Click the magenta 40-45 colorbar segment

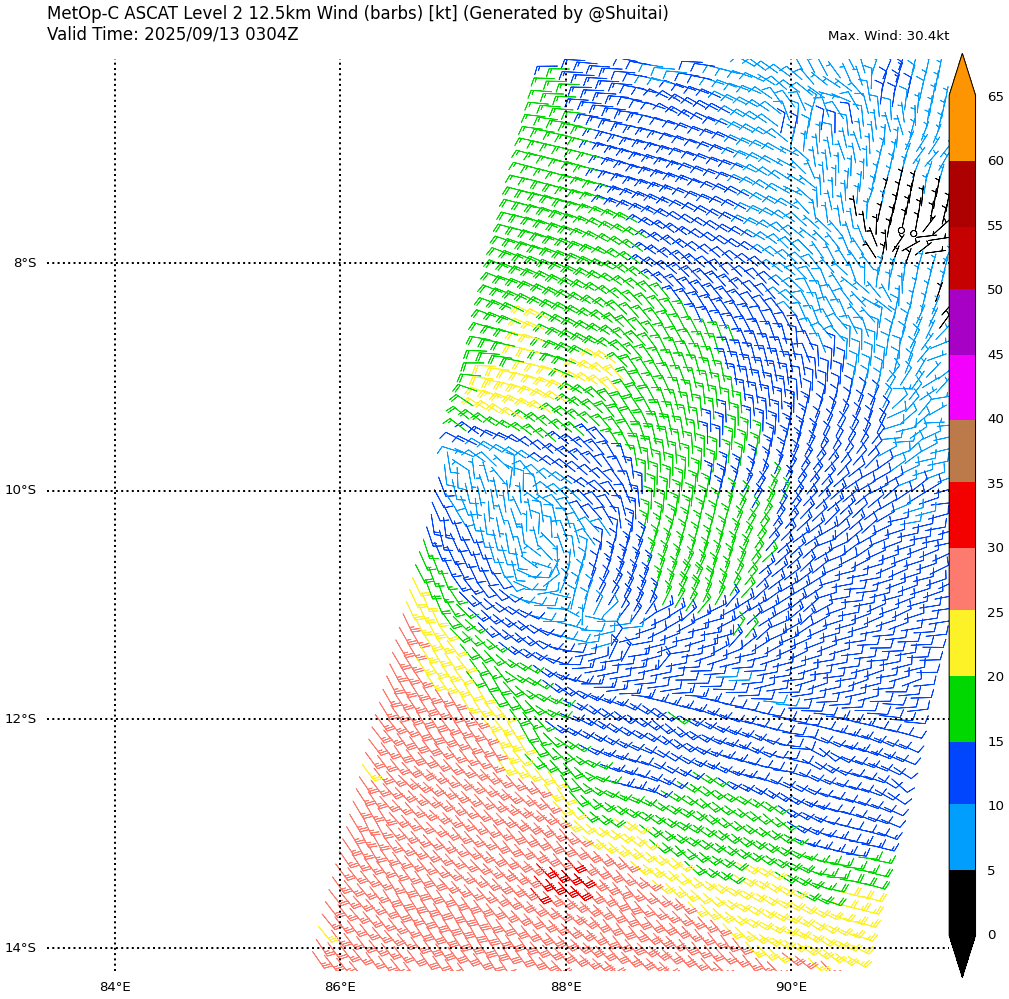point(962,387)
